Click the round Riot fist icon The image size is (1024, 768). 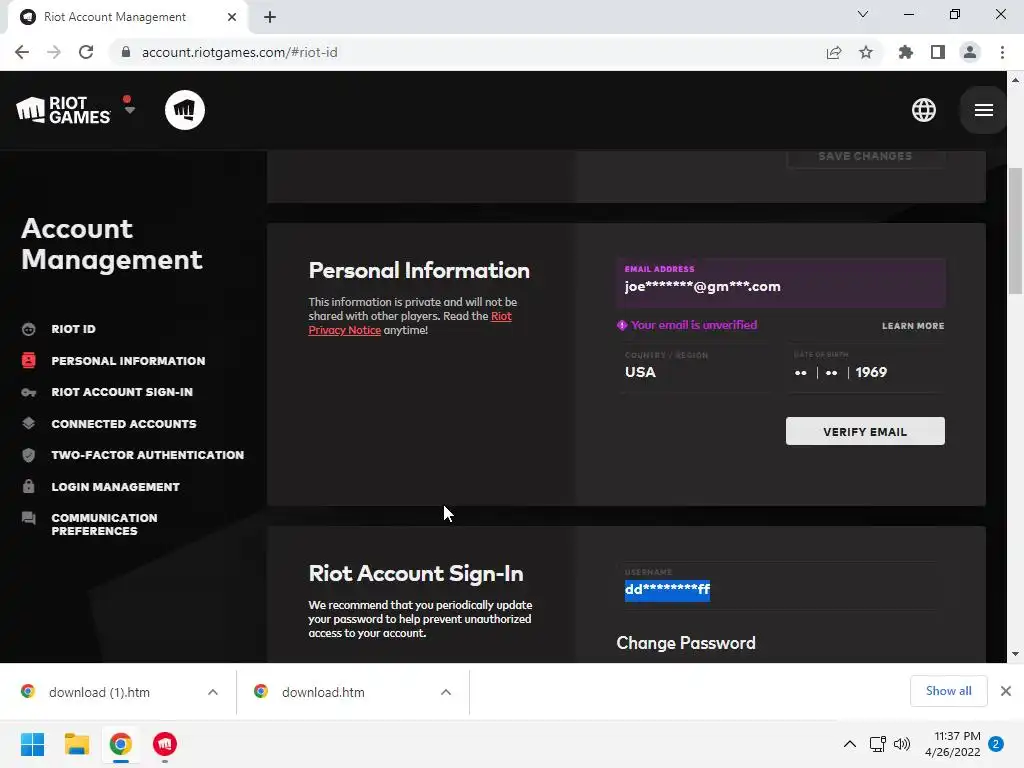[x=185, y=110]
